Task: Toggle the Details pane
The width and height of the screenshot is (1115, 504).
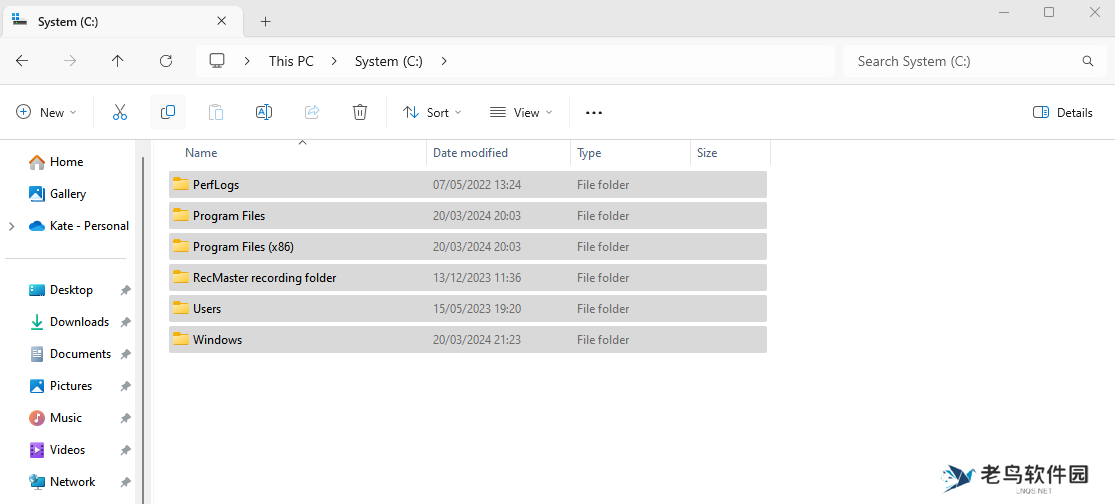Action: pyautogui.click(x=1062, y=113)
